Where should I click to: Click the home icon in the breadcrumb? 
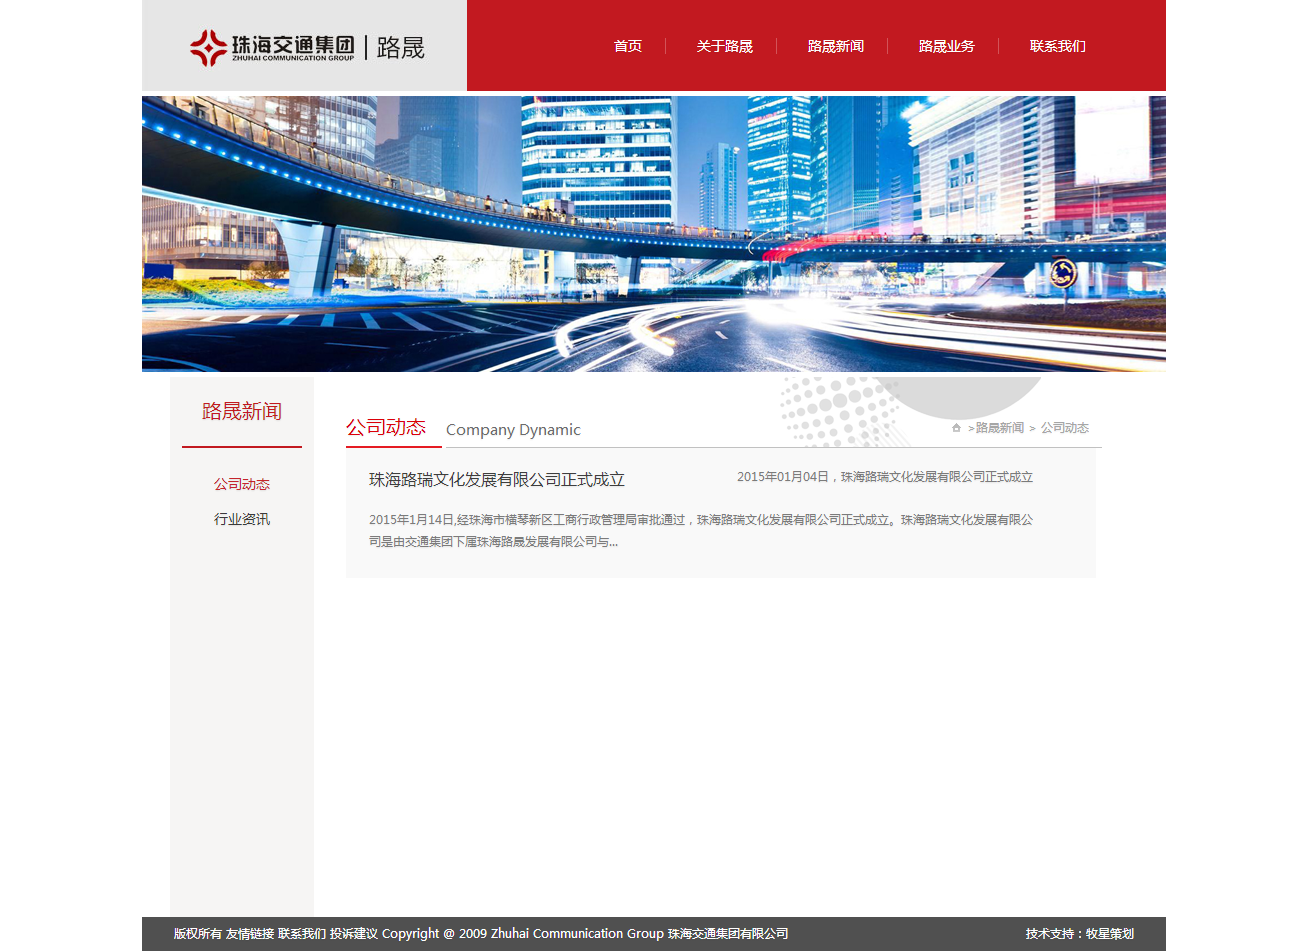coord(955,427)
